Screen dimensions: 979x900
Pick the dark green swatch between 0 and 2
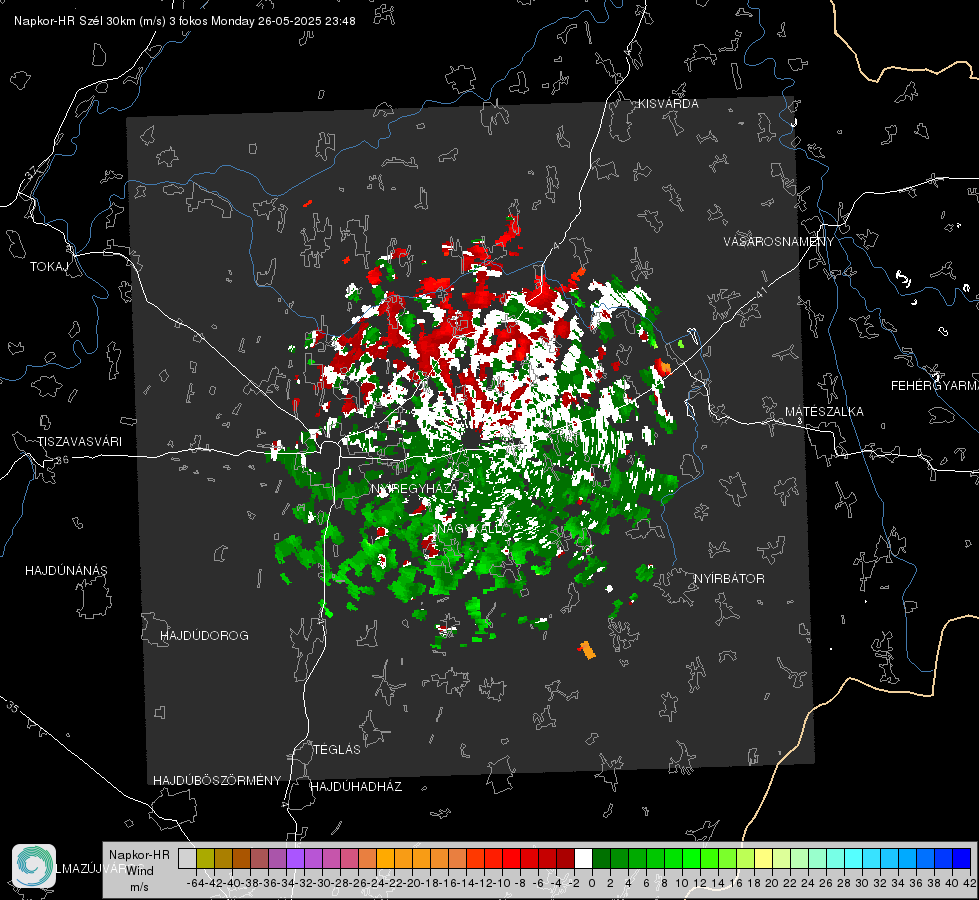point(601,858)
